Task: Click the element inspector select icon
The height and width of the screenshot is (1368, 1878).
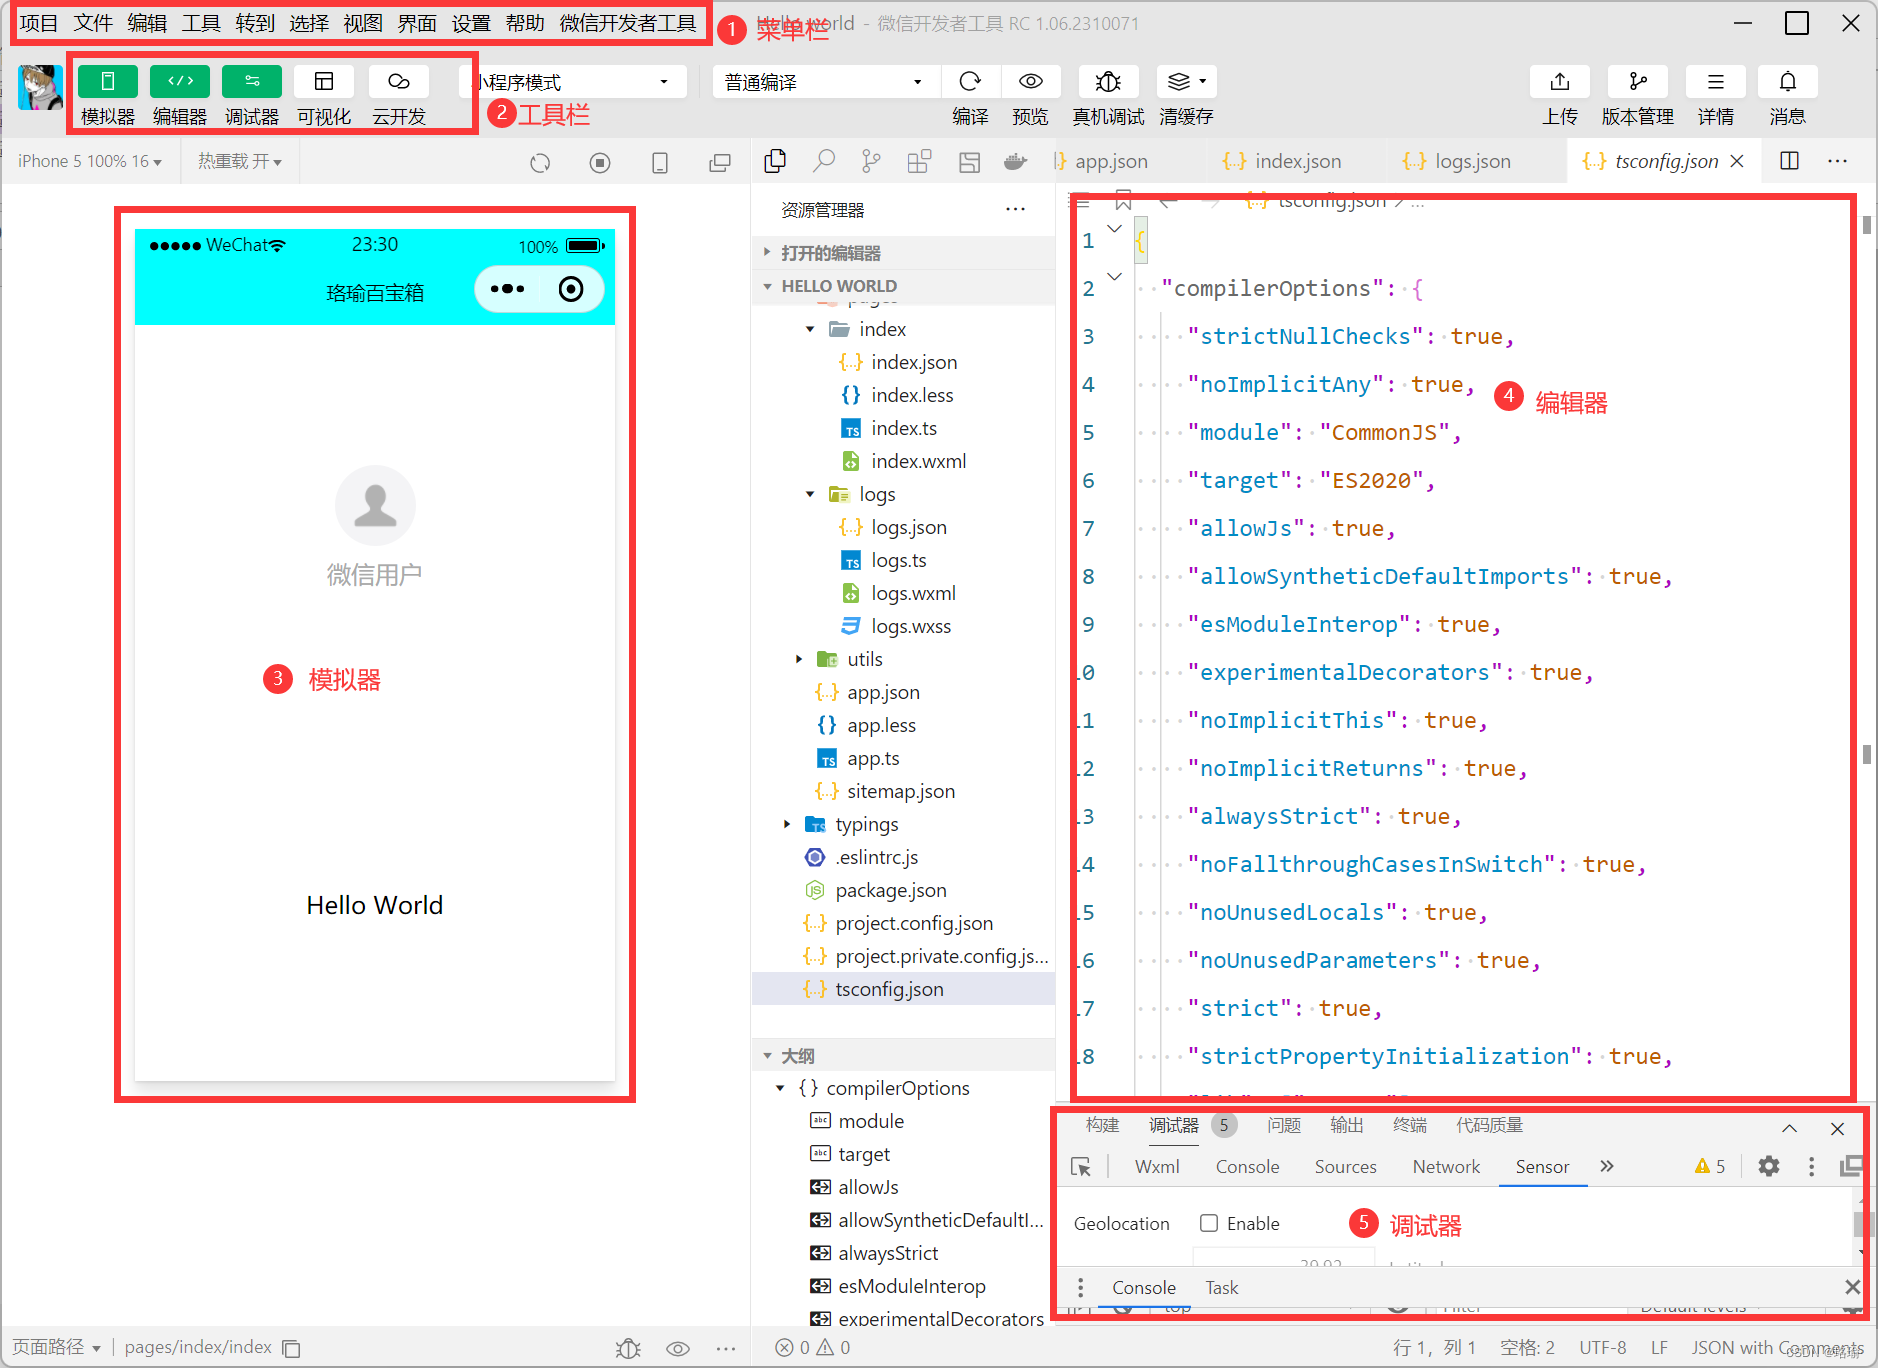Action: click(x=1080, y=1166)
